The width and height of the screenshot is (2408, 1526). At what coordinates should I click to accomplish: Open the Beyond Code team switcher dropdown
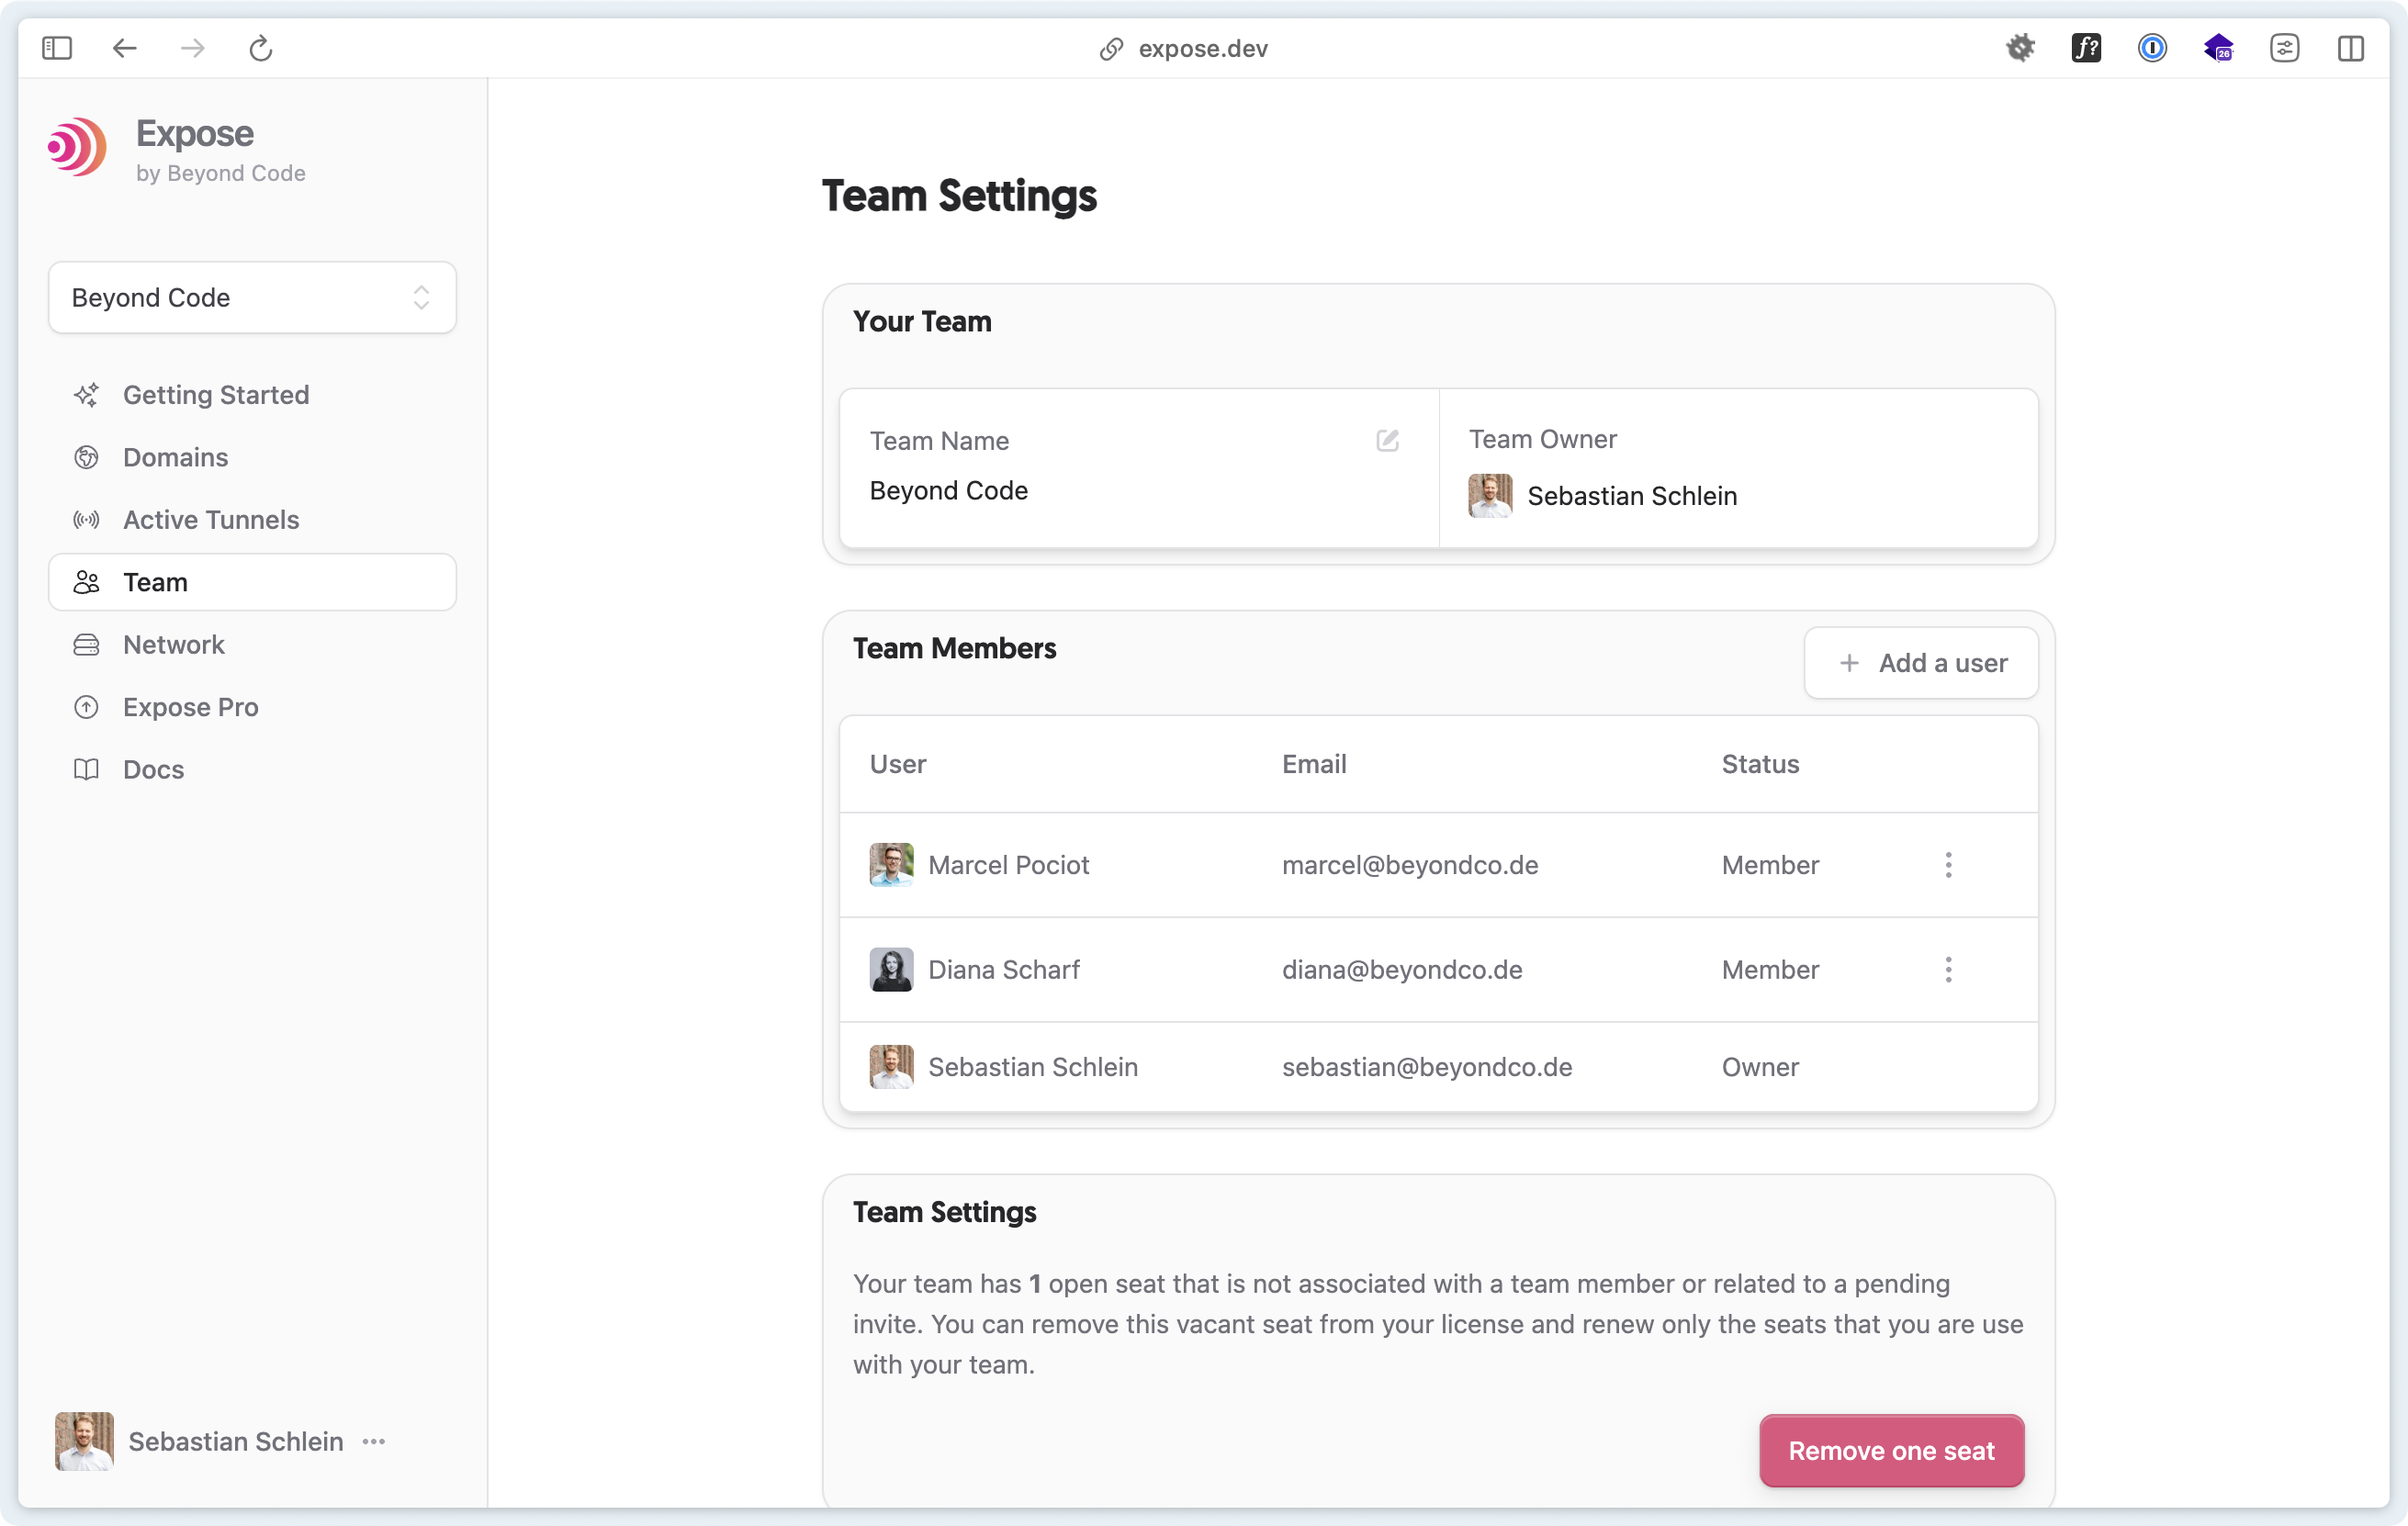tap(252, 297)
